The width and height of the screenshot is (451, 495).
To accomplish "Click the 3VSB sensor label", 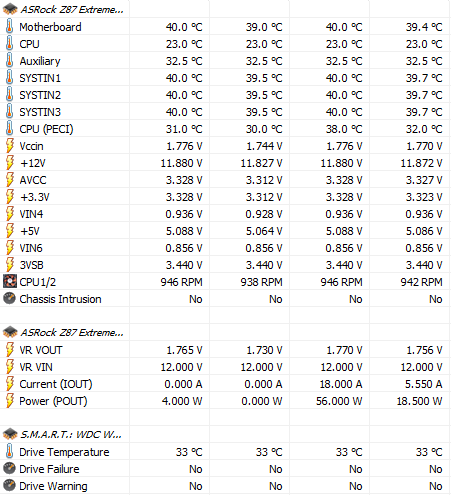I will (31, 265).
